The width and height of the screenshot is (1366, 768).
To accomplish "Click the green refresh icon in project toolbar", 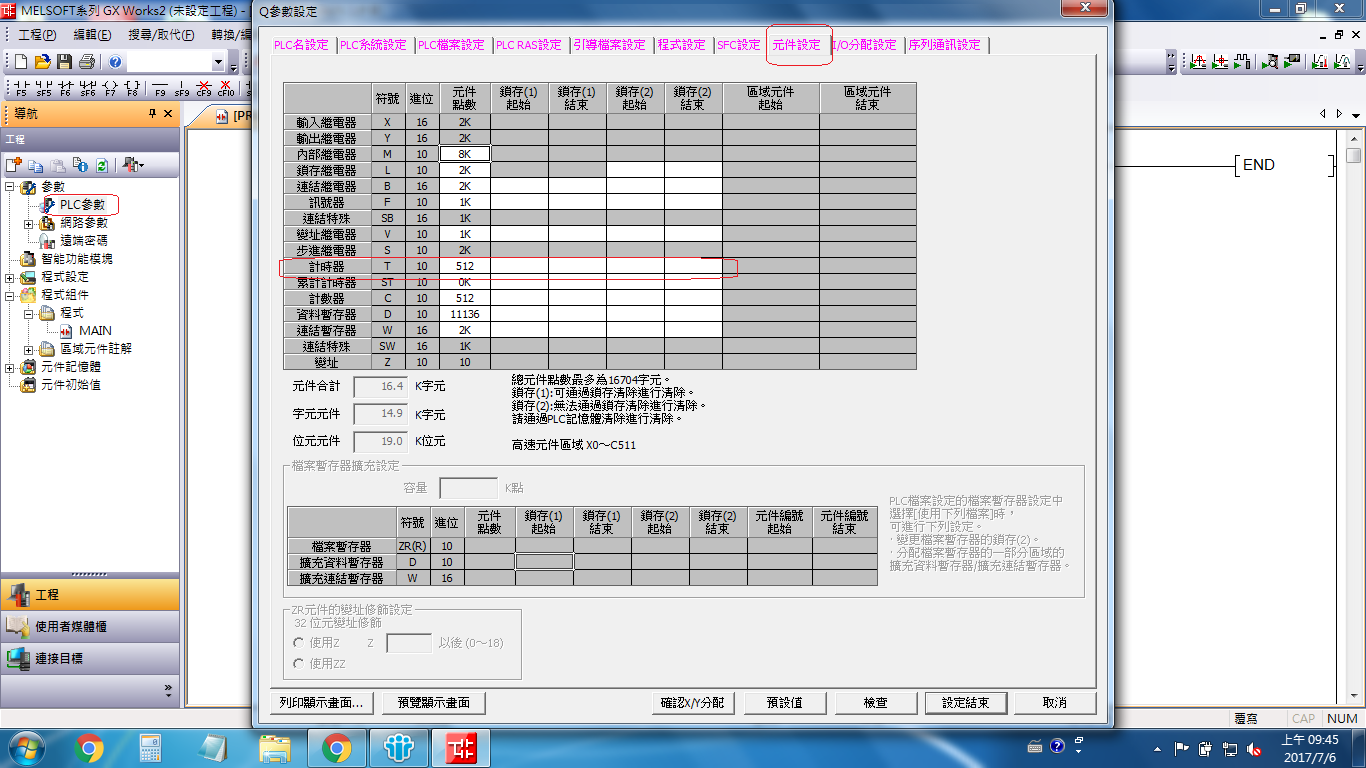I will pos(101,165).
